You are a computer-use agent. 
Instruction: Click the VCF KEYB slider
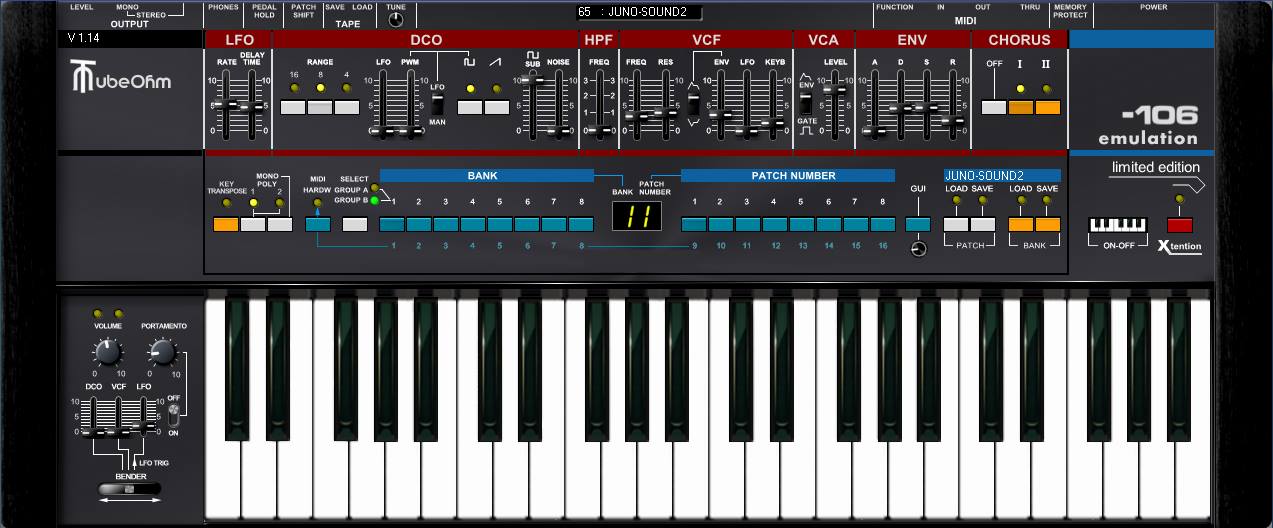pos(775,105)
